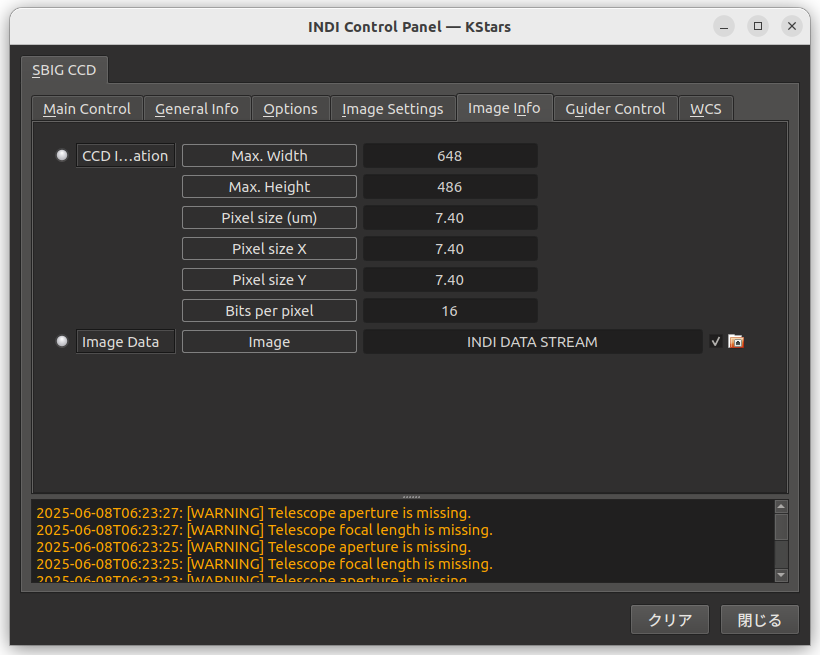Viewport: 820px width, 655px height.
Task: Click the Bits per pixel label
Action: [269, 311]
